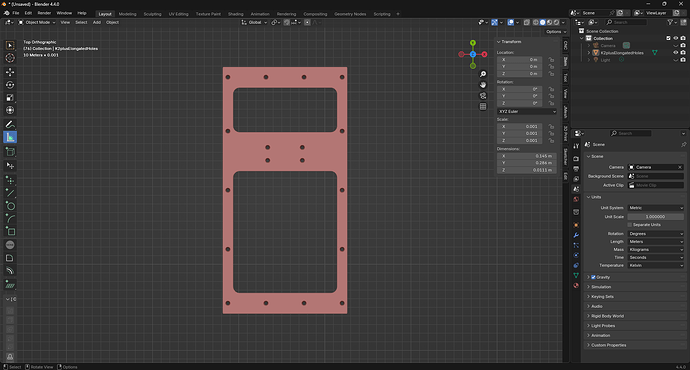Click the pan hand viewport icon
Screen dimensions: 690x370
(x=483, y=85)
